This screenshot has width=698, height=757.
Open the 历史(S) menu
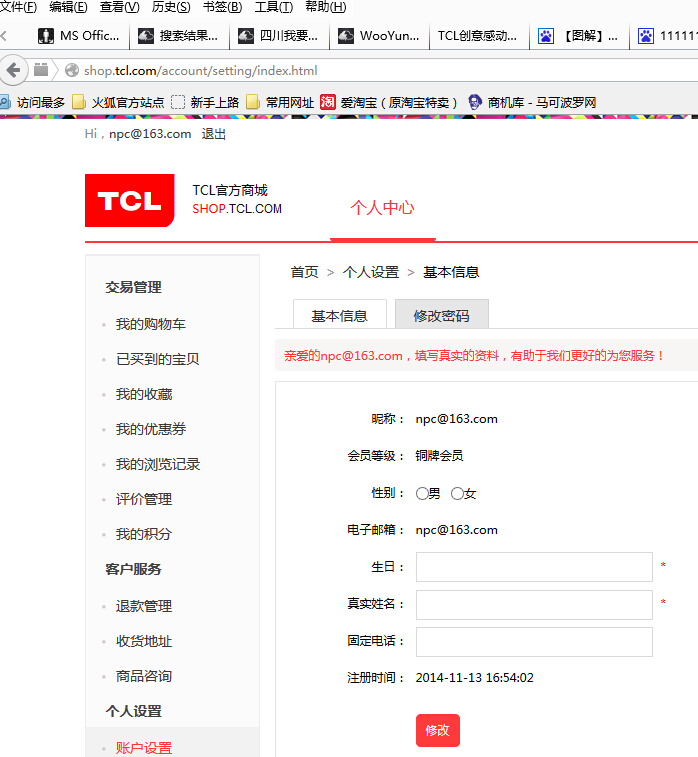[x=171, y=7]
